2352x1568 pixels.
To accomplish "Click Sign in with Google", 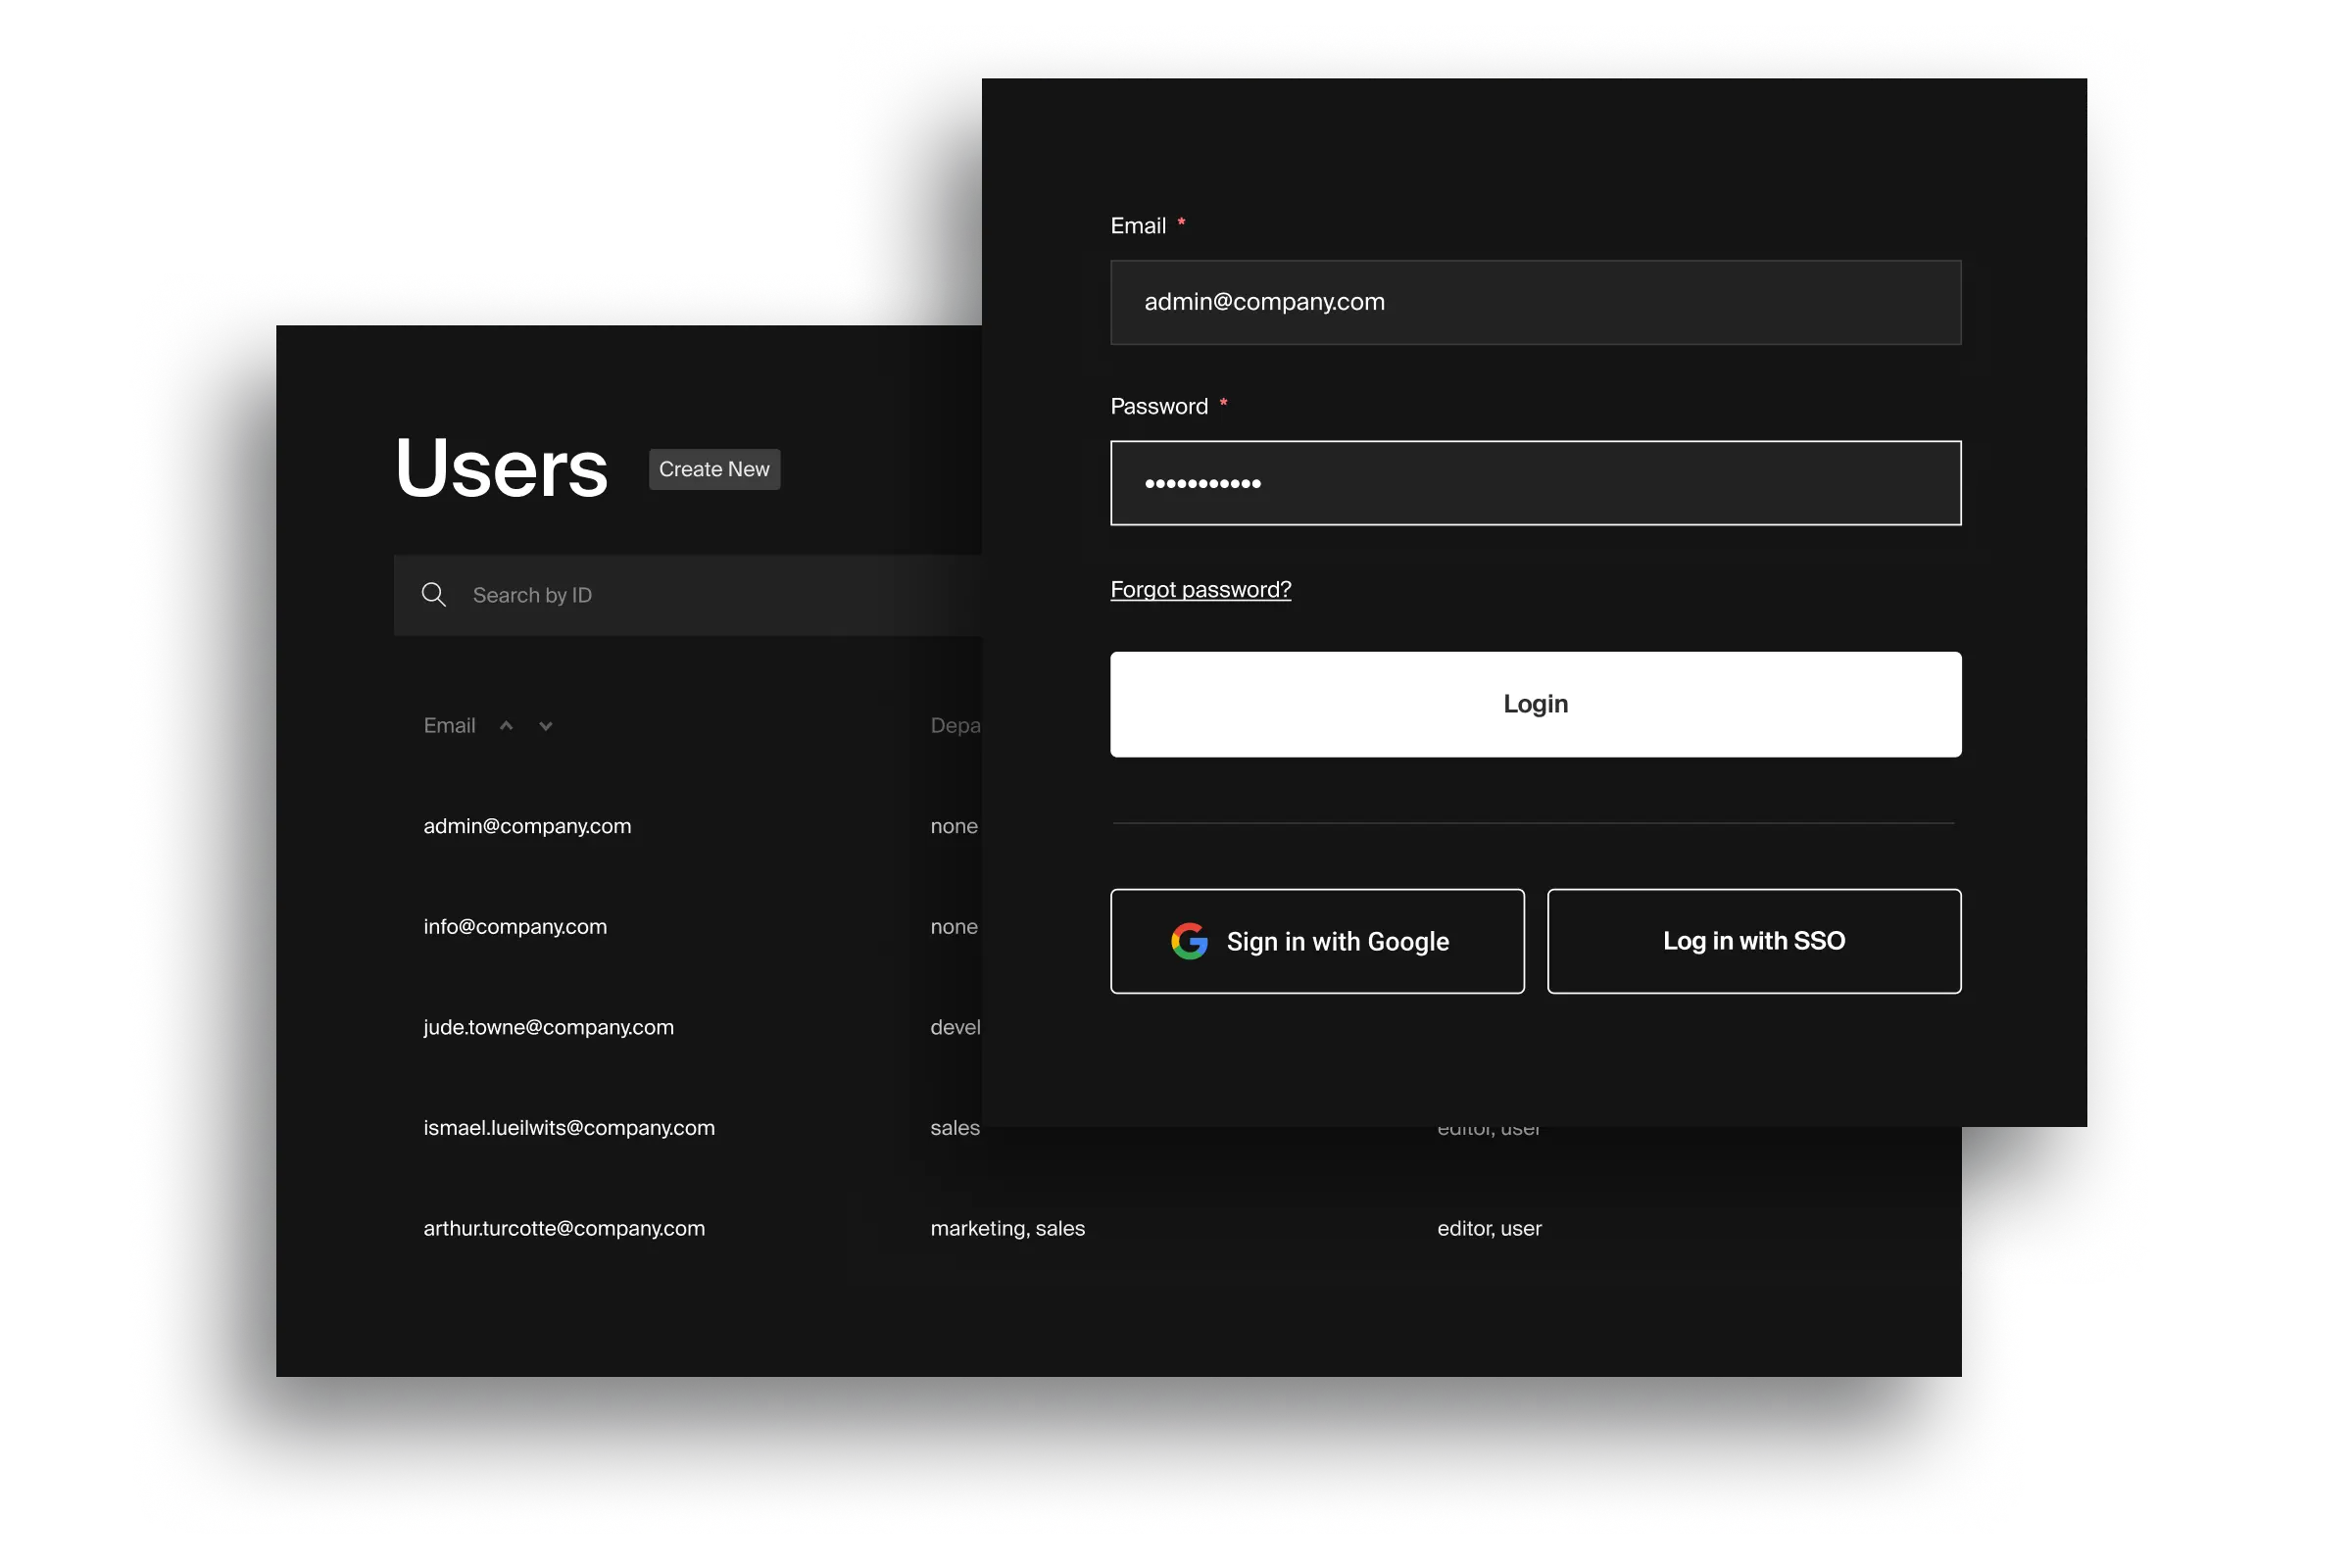I will click(x=1317, y=941).
